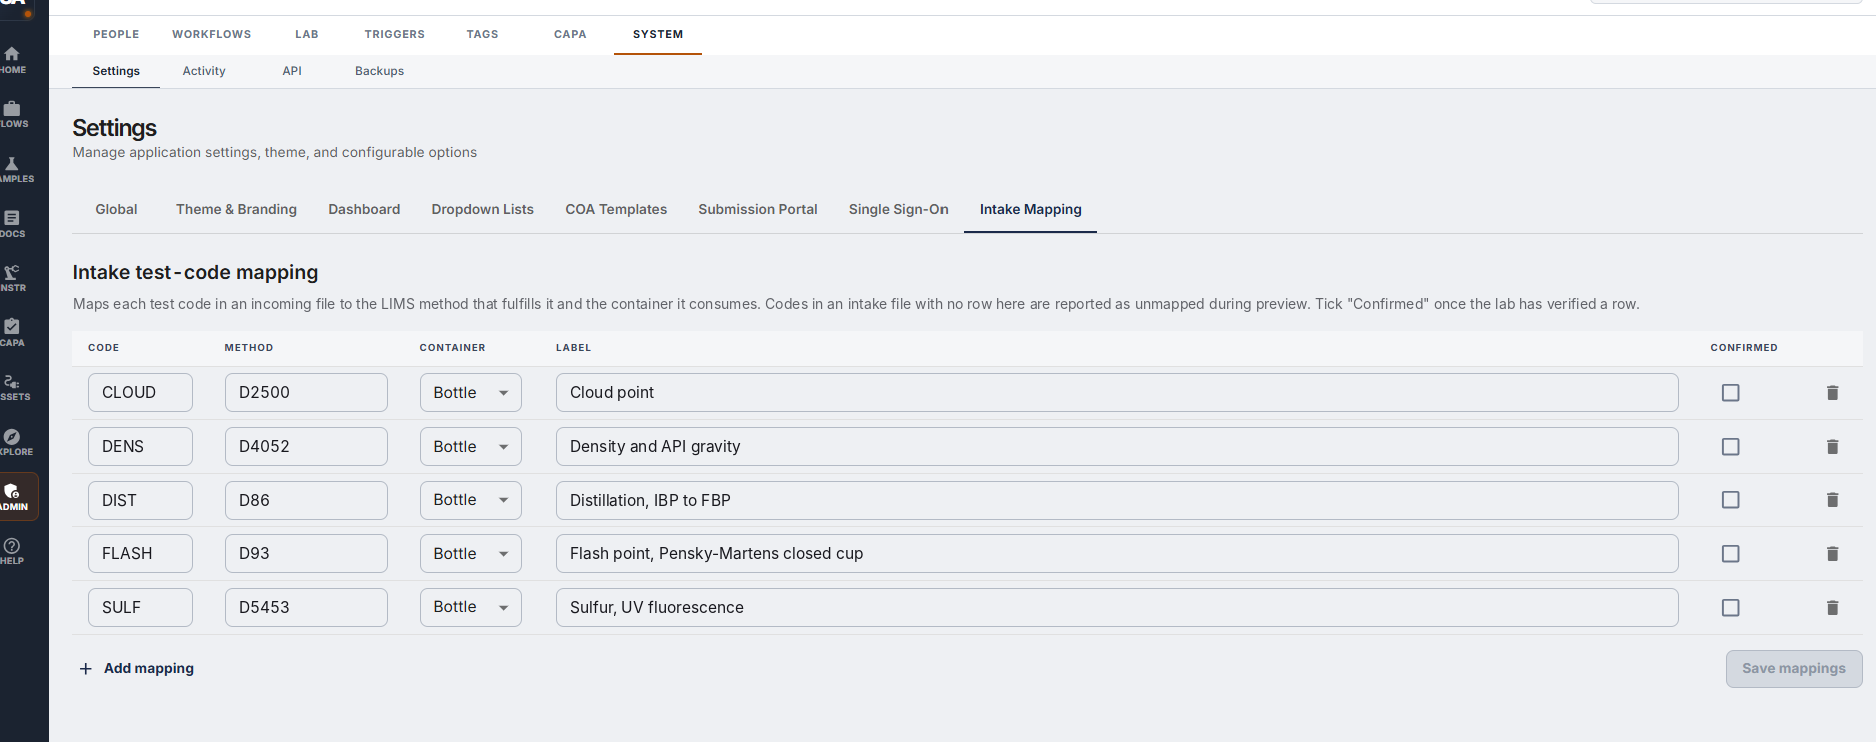Open the Docs sidebar icon
This screenshot has height=742, width=1876.
(13, 224)
